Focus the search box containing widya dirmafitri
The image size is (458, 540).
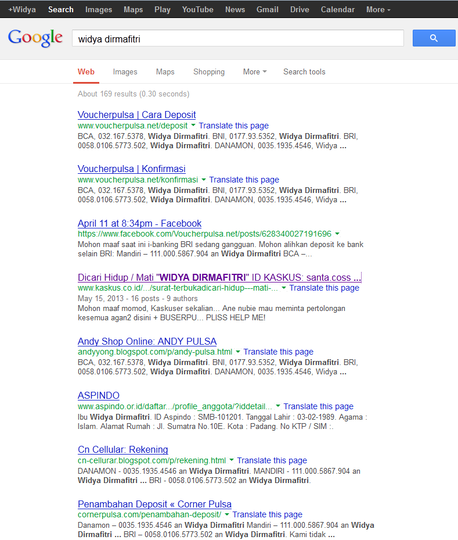[x=238, y=38]
